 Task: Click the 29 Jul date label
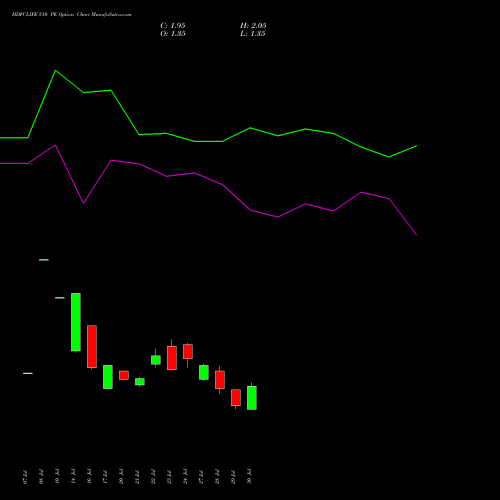tap(233, 476)
